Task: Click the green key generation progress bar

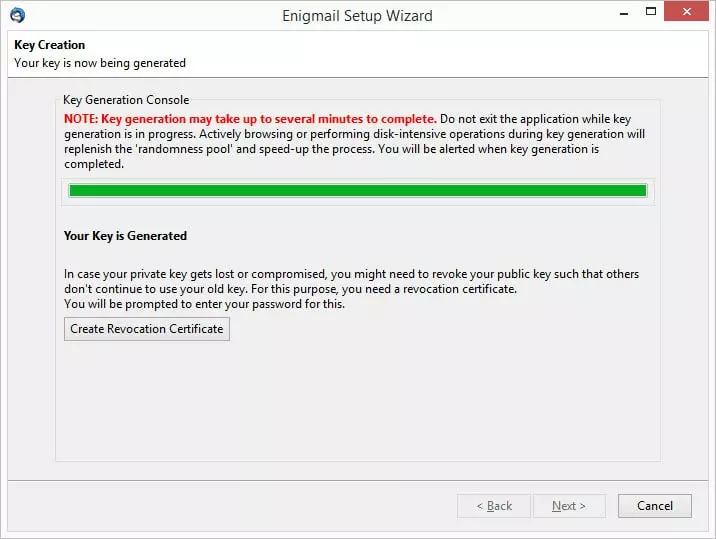Action: coord(357,190)
